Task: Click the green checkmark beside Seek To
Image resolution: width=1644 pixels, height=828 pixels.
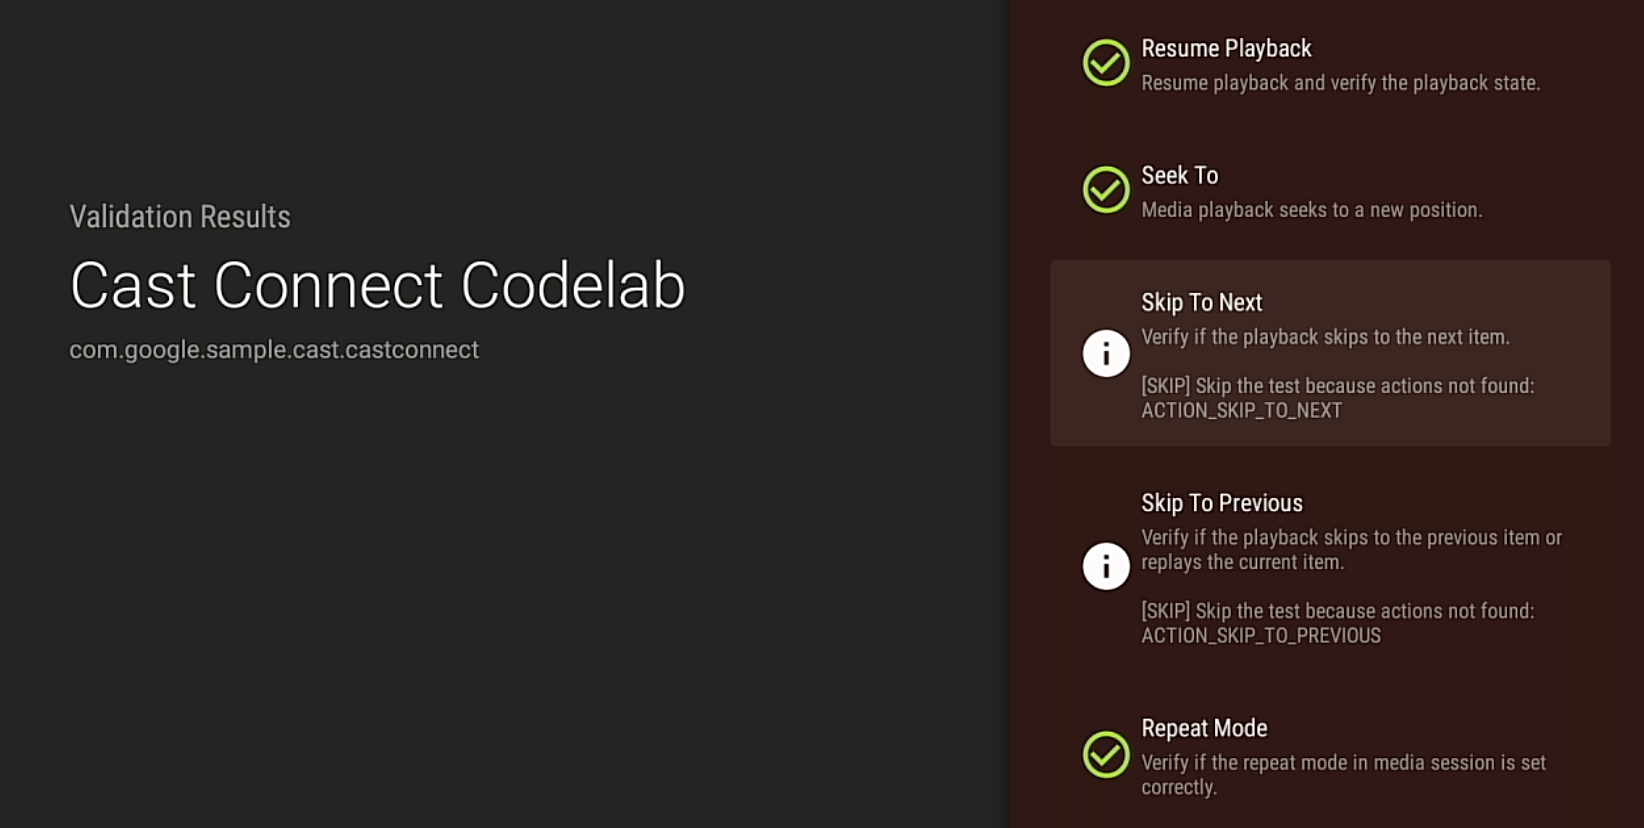Action: (1106, 190)
